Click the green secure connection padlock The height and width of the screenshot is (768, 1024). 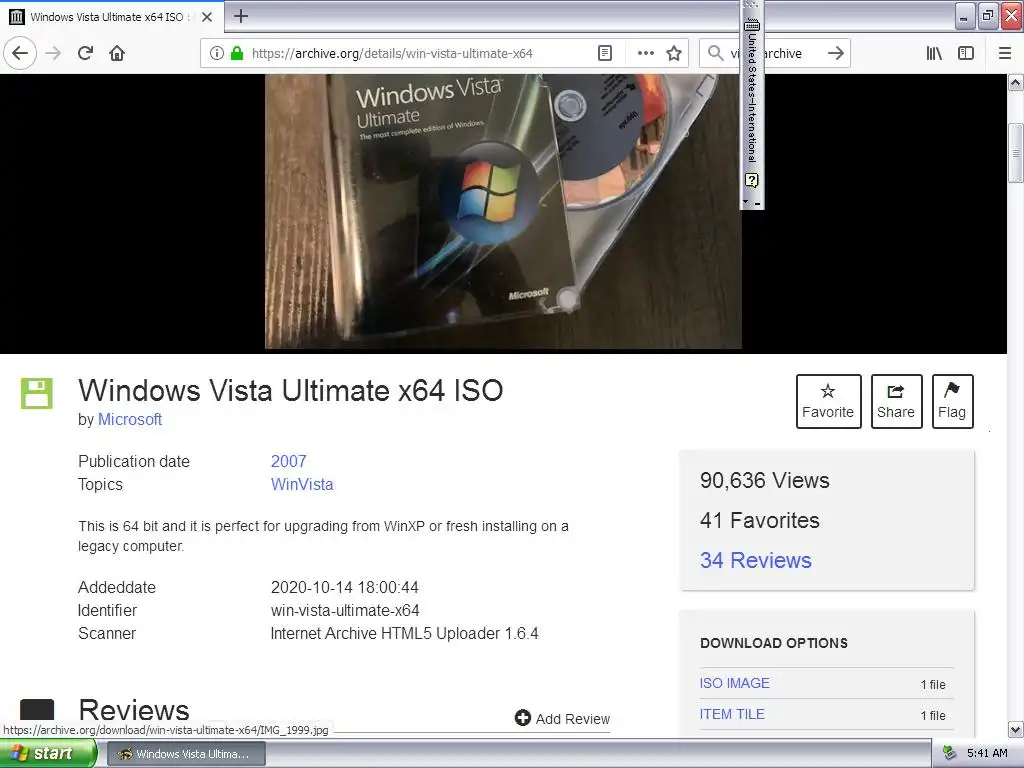(x=237, y=54)
